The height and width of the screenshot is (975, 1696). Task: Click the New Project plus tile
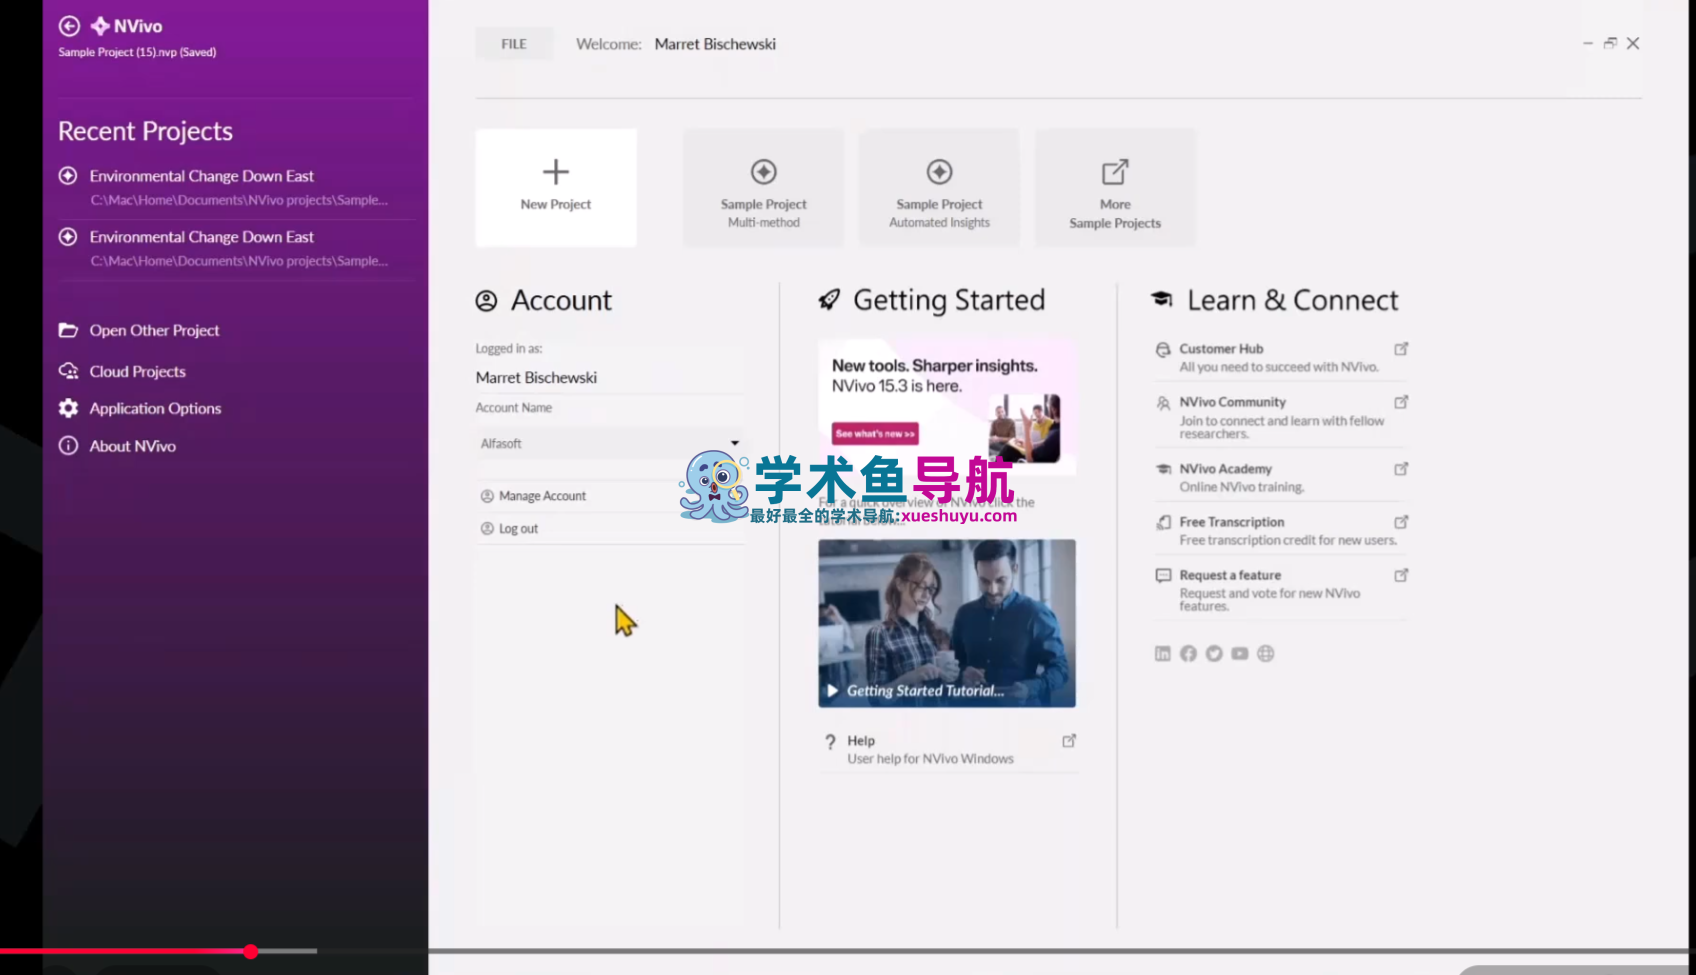coord(555,187)
